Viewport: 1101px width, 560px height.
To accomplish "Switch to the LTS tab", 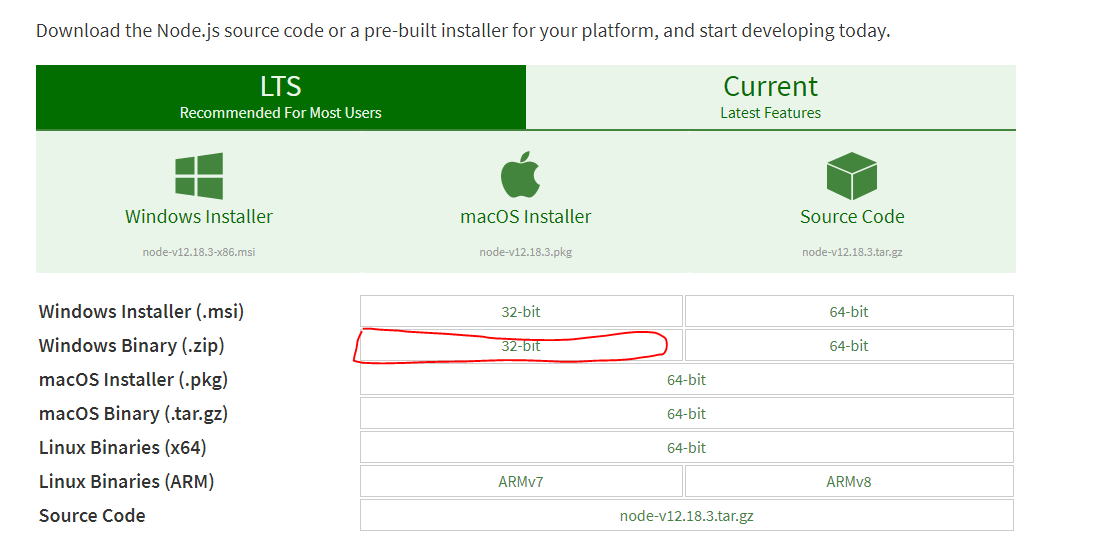I will point(281,98).
